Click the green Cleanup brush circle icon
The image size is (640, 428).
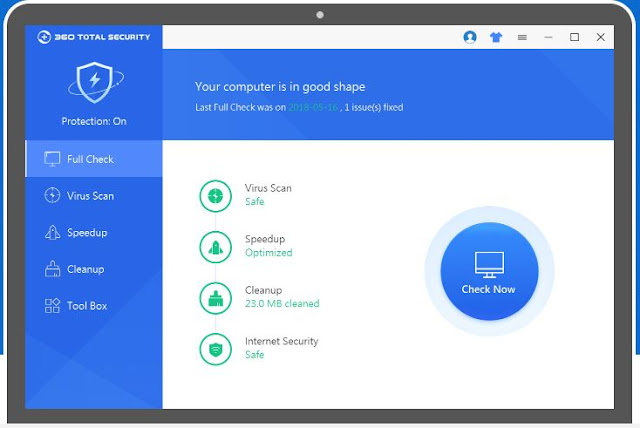[x=216, y=298]
